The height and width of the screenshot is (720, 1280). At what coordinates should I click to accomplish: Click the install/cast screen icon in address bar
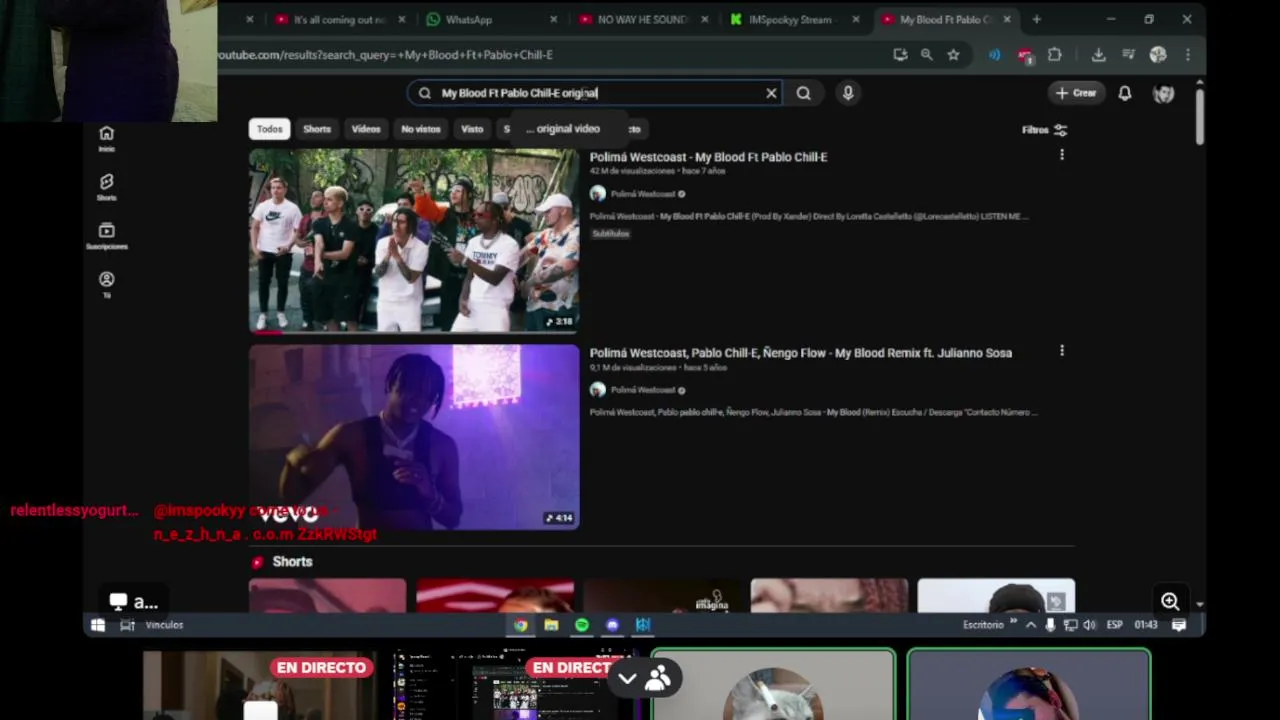pyautogui.click(x=900, y=55)
